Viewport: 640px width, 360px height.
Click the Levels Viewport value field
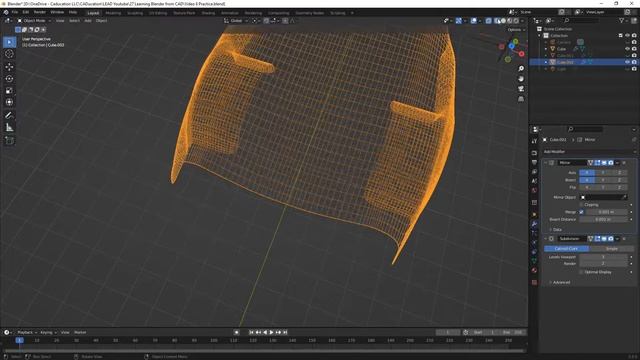click(x=603, y=257)
